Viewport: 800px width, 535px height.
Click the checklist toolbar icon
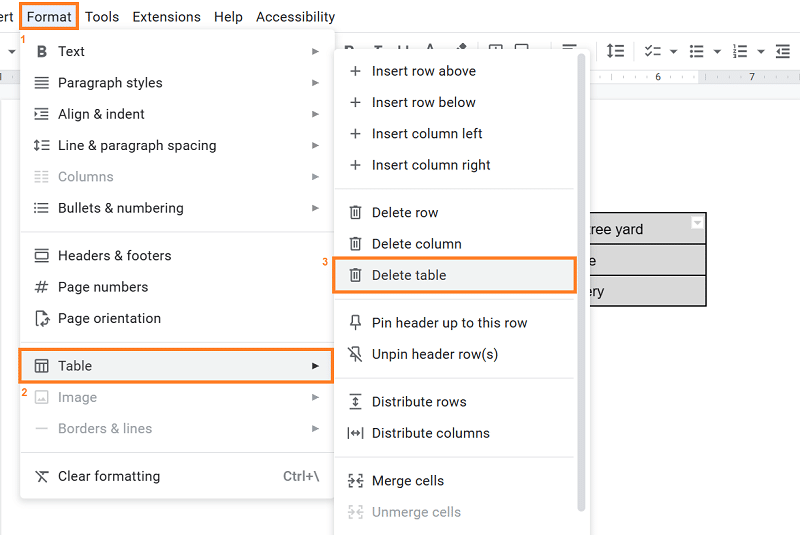[653, 51]
